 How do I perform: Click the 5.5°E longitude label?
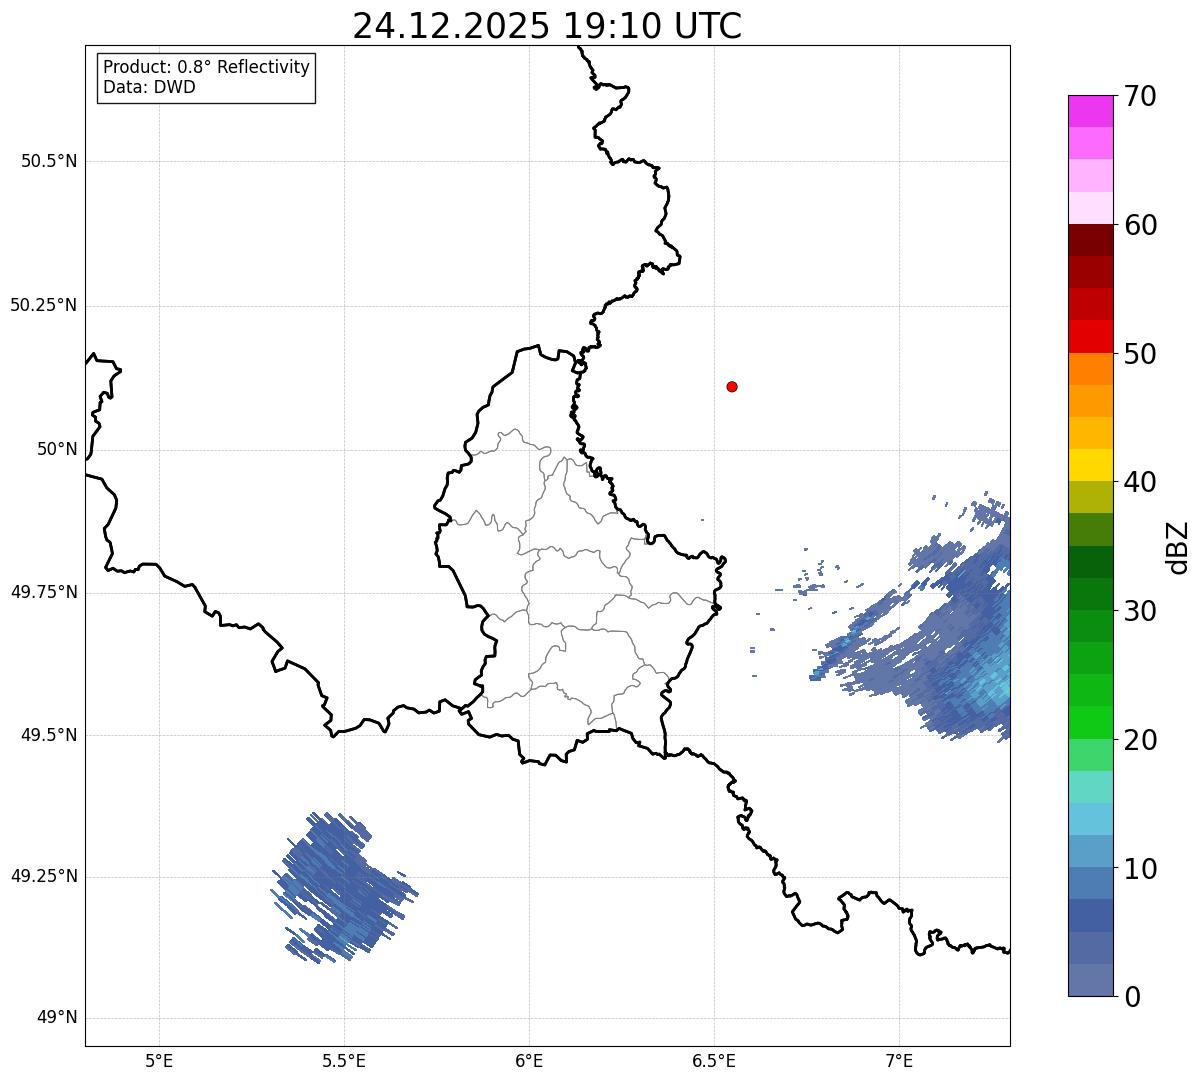click(x=344, y=1060)
